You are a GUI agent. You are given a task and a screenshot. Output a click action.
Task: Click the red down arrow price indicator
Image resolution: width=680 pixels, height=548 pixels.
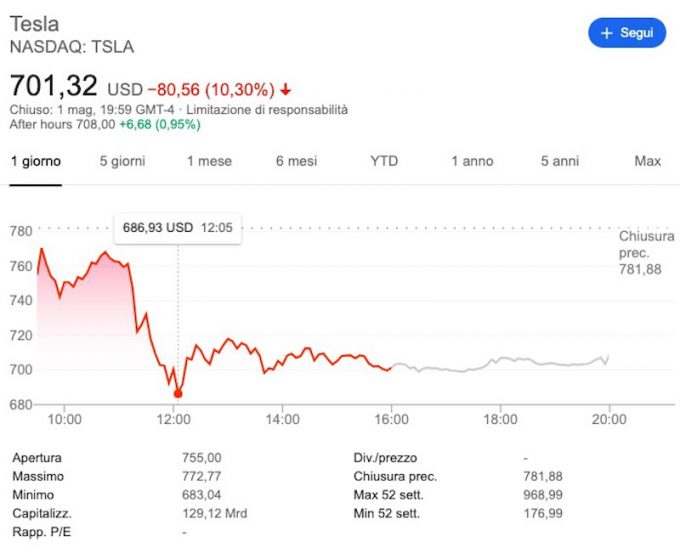[x=287, y=88]
